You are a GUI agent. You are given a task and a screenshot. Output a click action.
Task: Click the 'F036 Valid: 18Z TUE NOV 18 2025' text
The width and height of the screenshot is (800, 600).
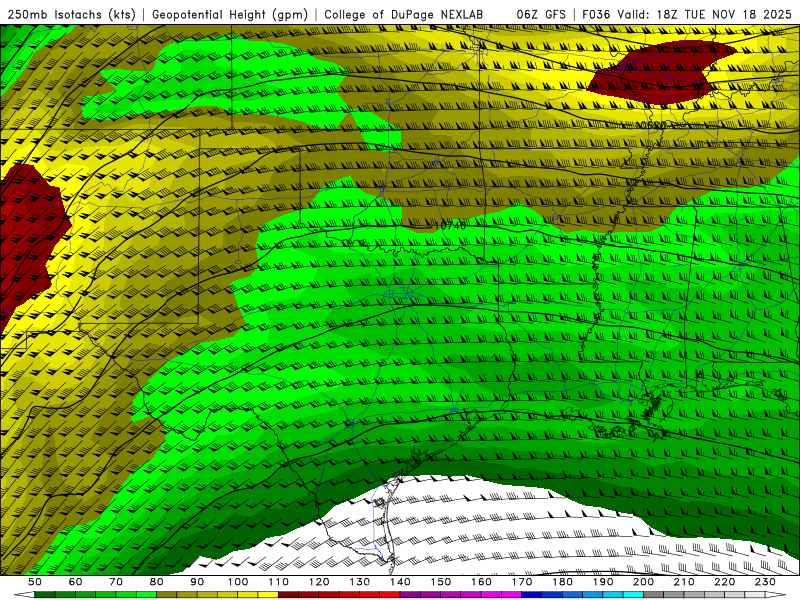(687, 15)
